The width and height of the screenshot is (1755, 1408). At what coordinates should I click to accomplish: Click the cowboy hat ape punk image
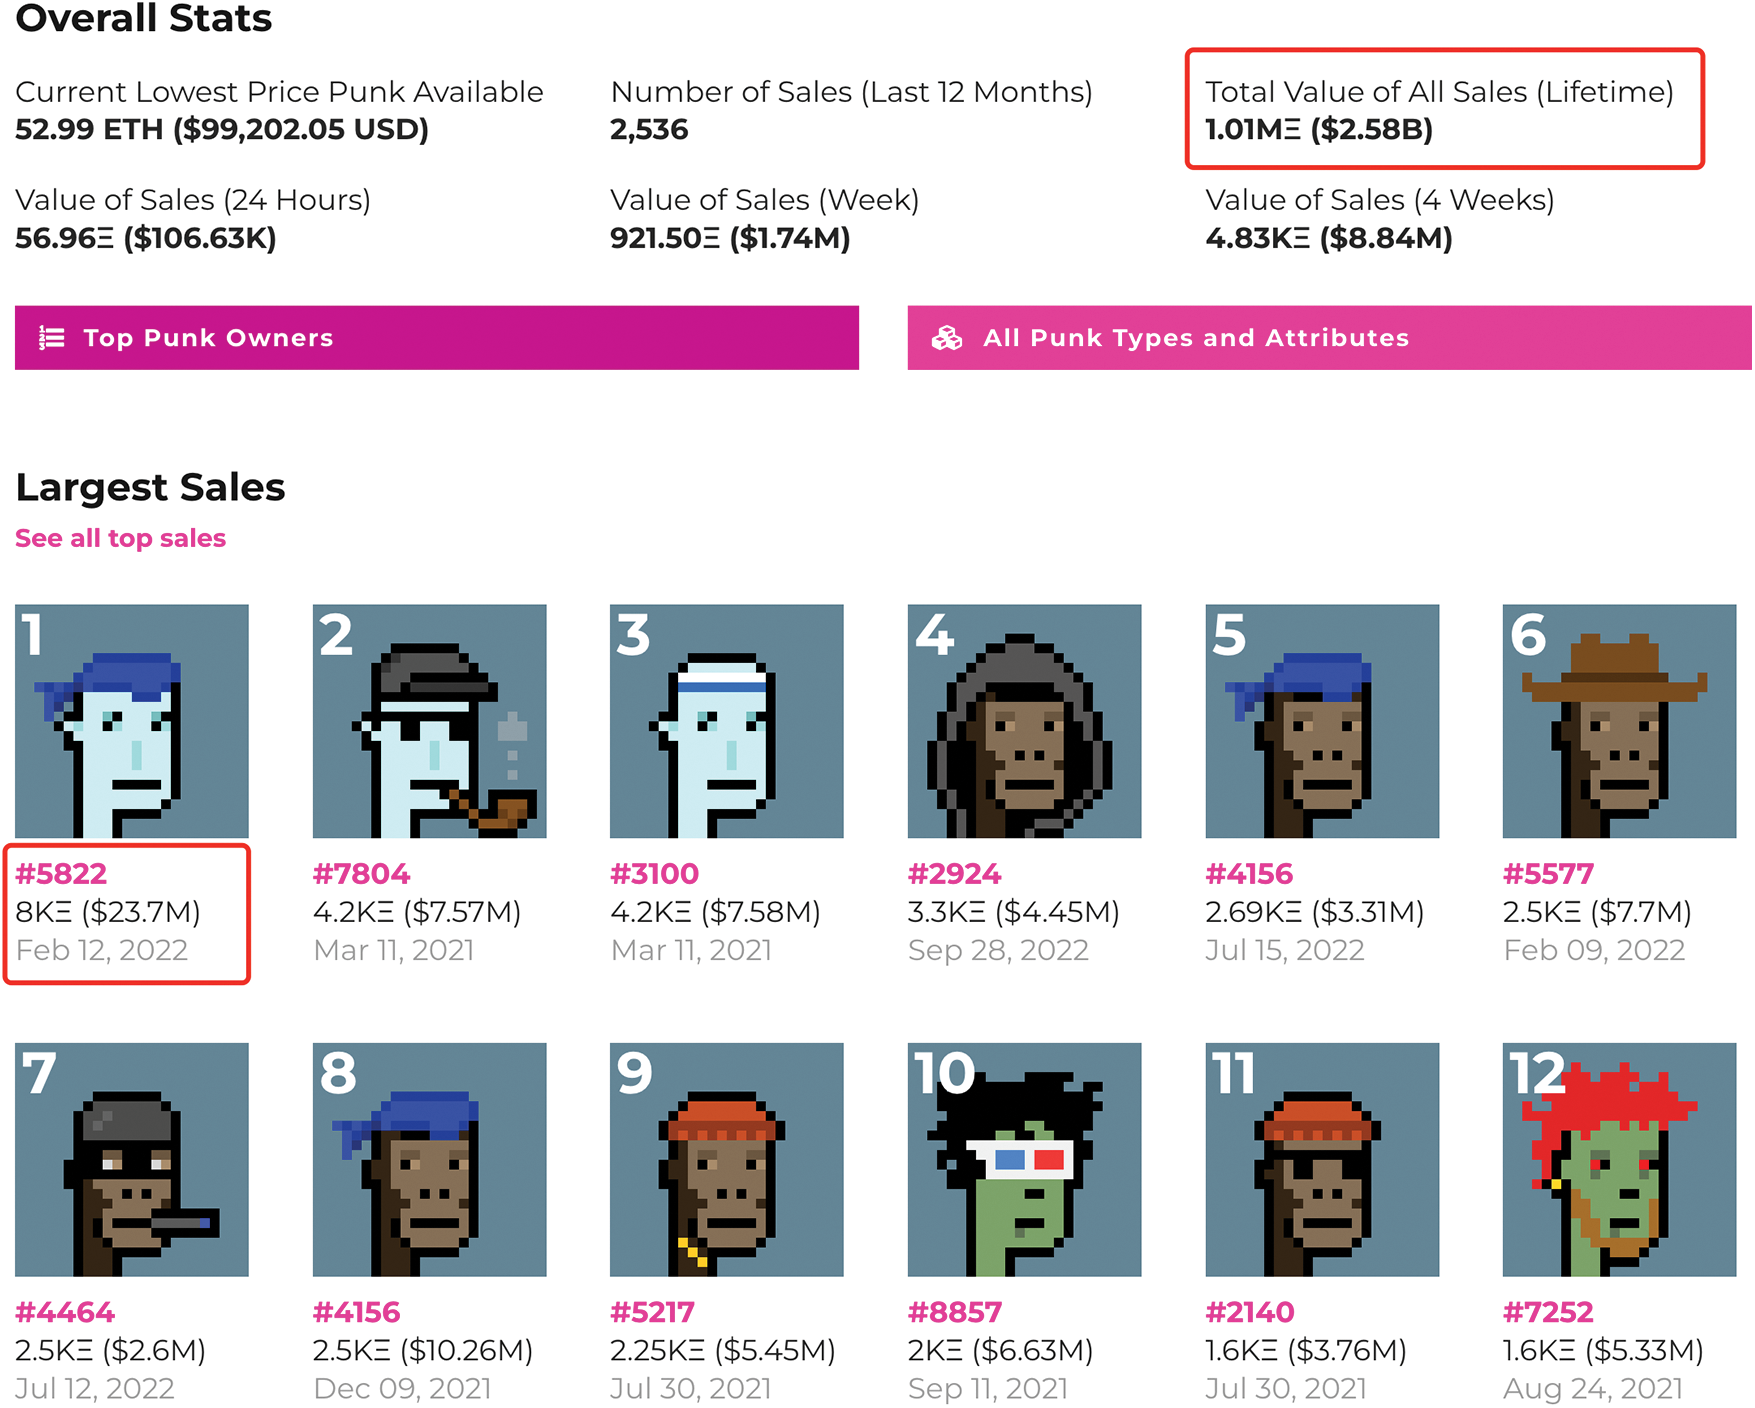[x=1619, y=720]
